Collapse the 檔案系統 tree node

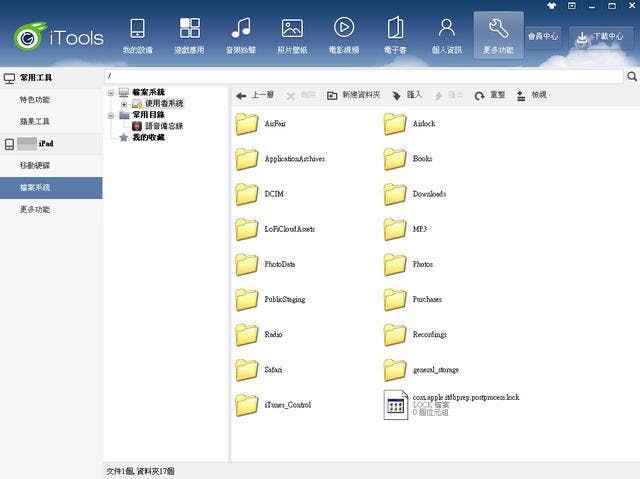click(x=111, y=92)
